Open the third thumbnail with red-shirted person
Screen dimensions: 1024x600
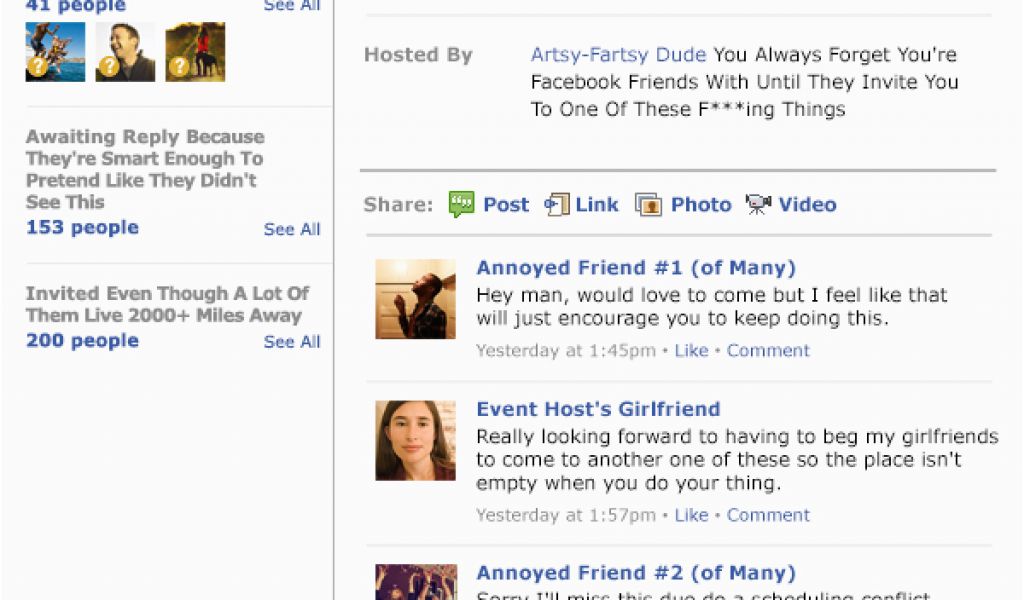tap(195, 52)
